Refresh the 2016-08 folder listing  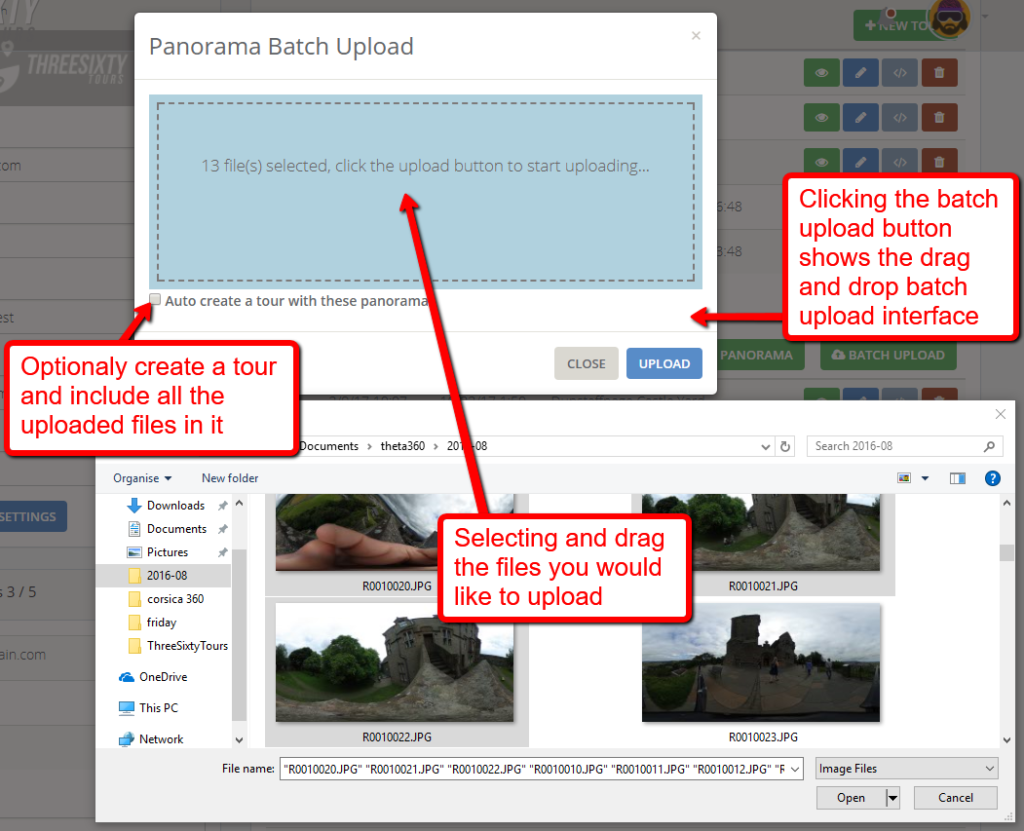pos(785,446)
